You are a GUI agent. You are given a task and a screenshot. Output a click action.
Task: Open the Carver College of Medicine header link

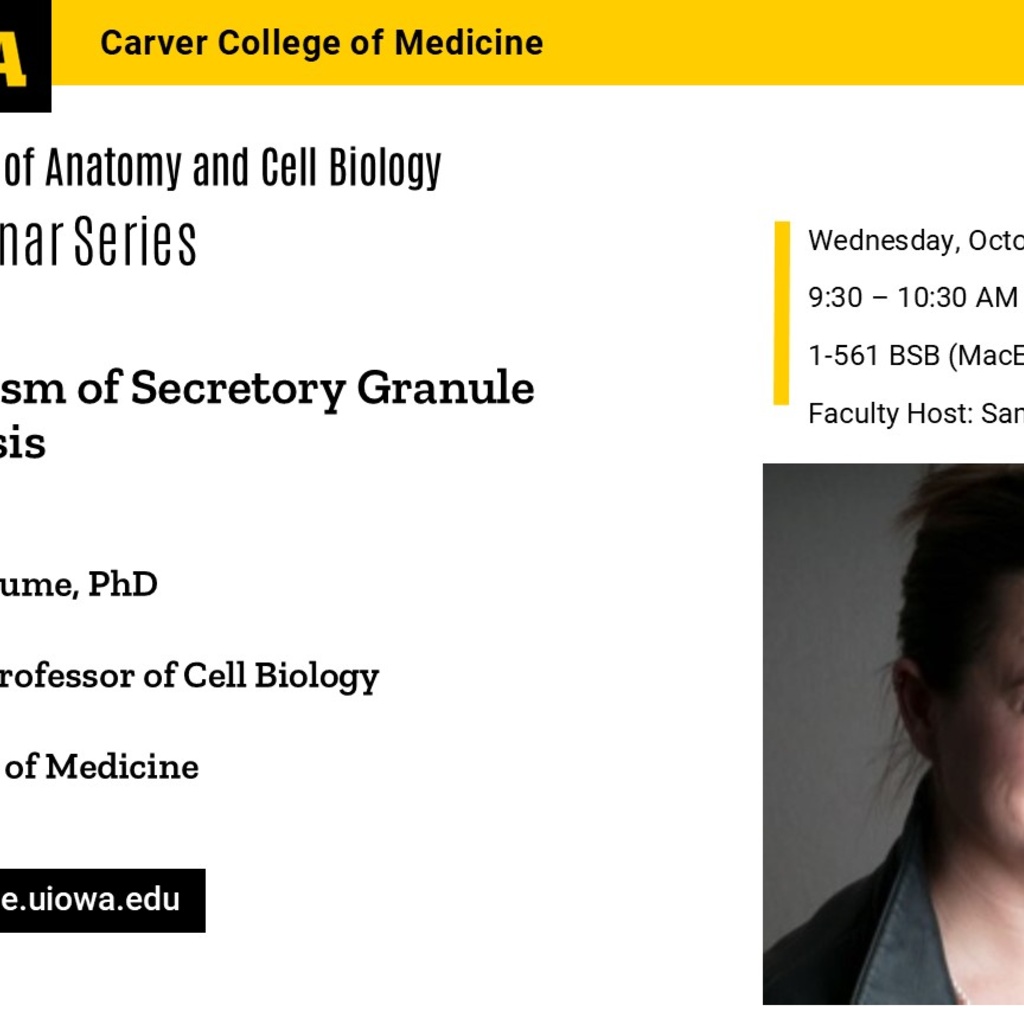tap(321, 43)
